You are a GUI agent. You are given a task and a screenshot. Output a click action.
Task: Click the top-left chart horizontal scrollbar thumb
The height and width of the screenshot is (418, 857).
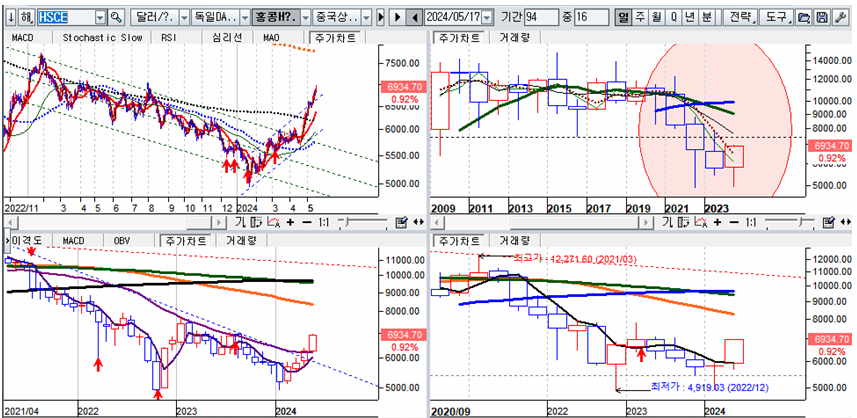(199, 222)
